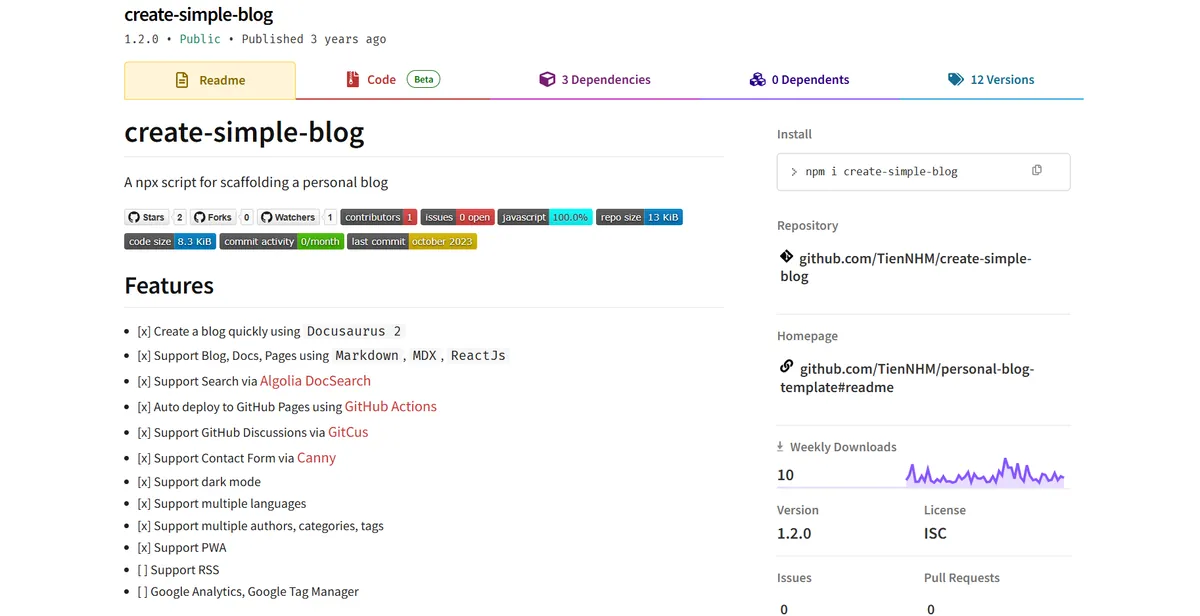Click the Features heading

(x=169, y=286)
